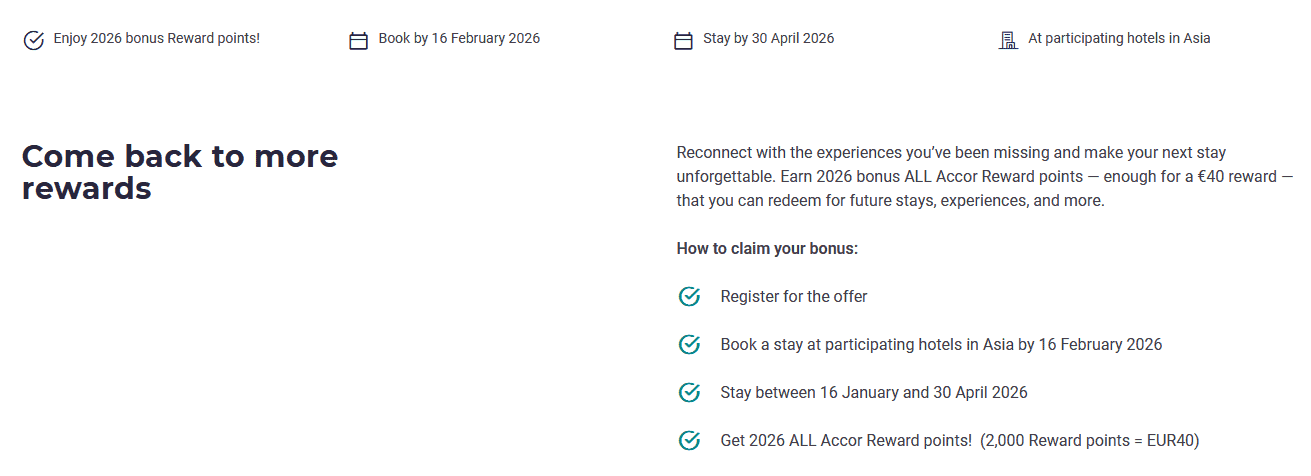Click the checkmark next to Book a stay
Screen dimensions: 1311x476
(689, 344)
